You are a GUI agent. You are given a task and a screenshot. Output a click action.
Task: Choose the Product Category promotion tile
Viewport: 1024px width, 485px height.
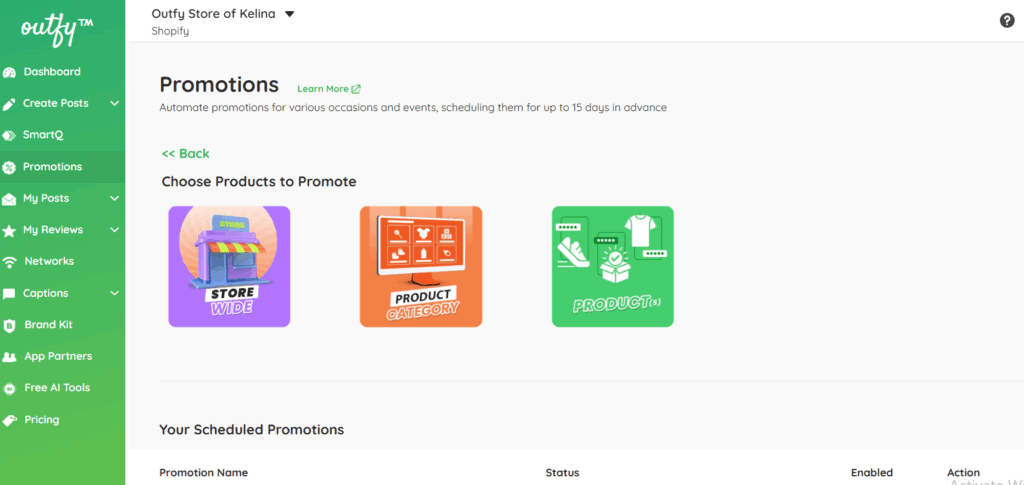tap(421, 266)
